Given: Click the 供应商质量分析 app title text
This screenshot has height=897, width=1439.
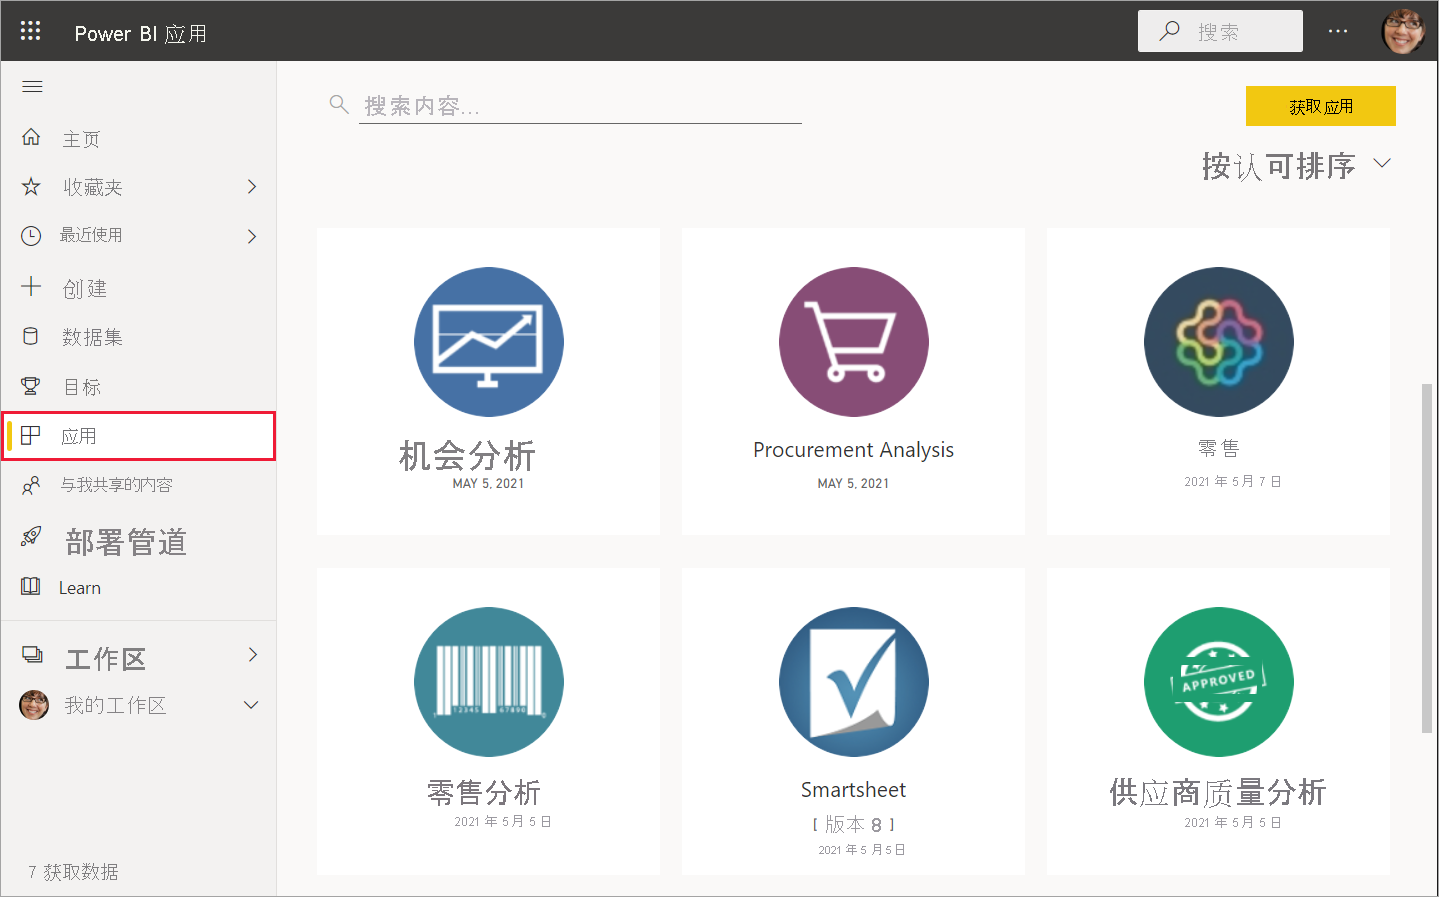Looking at the screenshot, I should (1218, 793).
